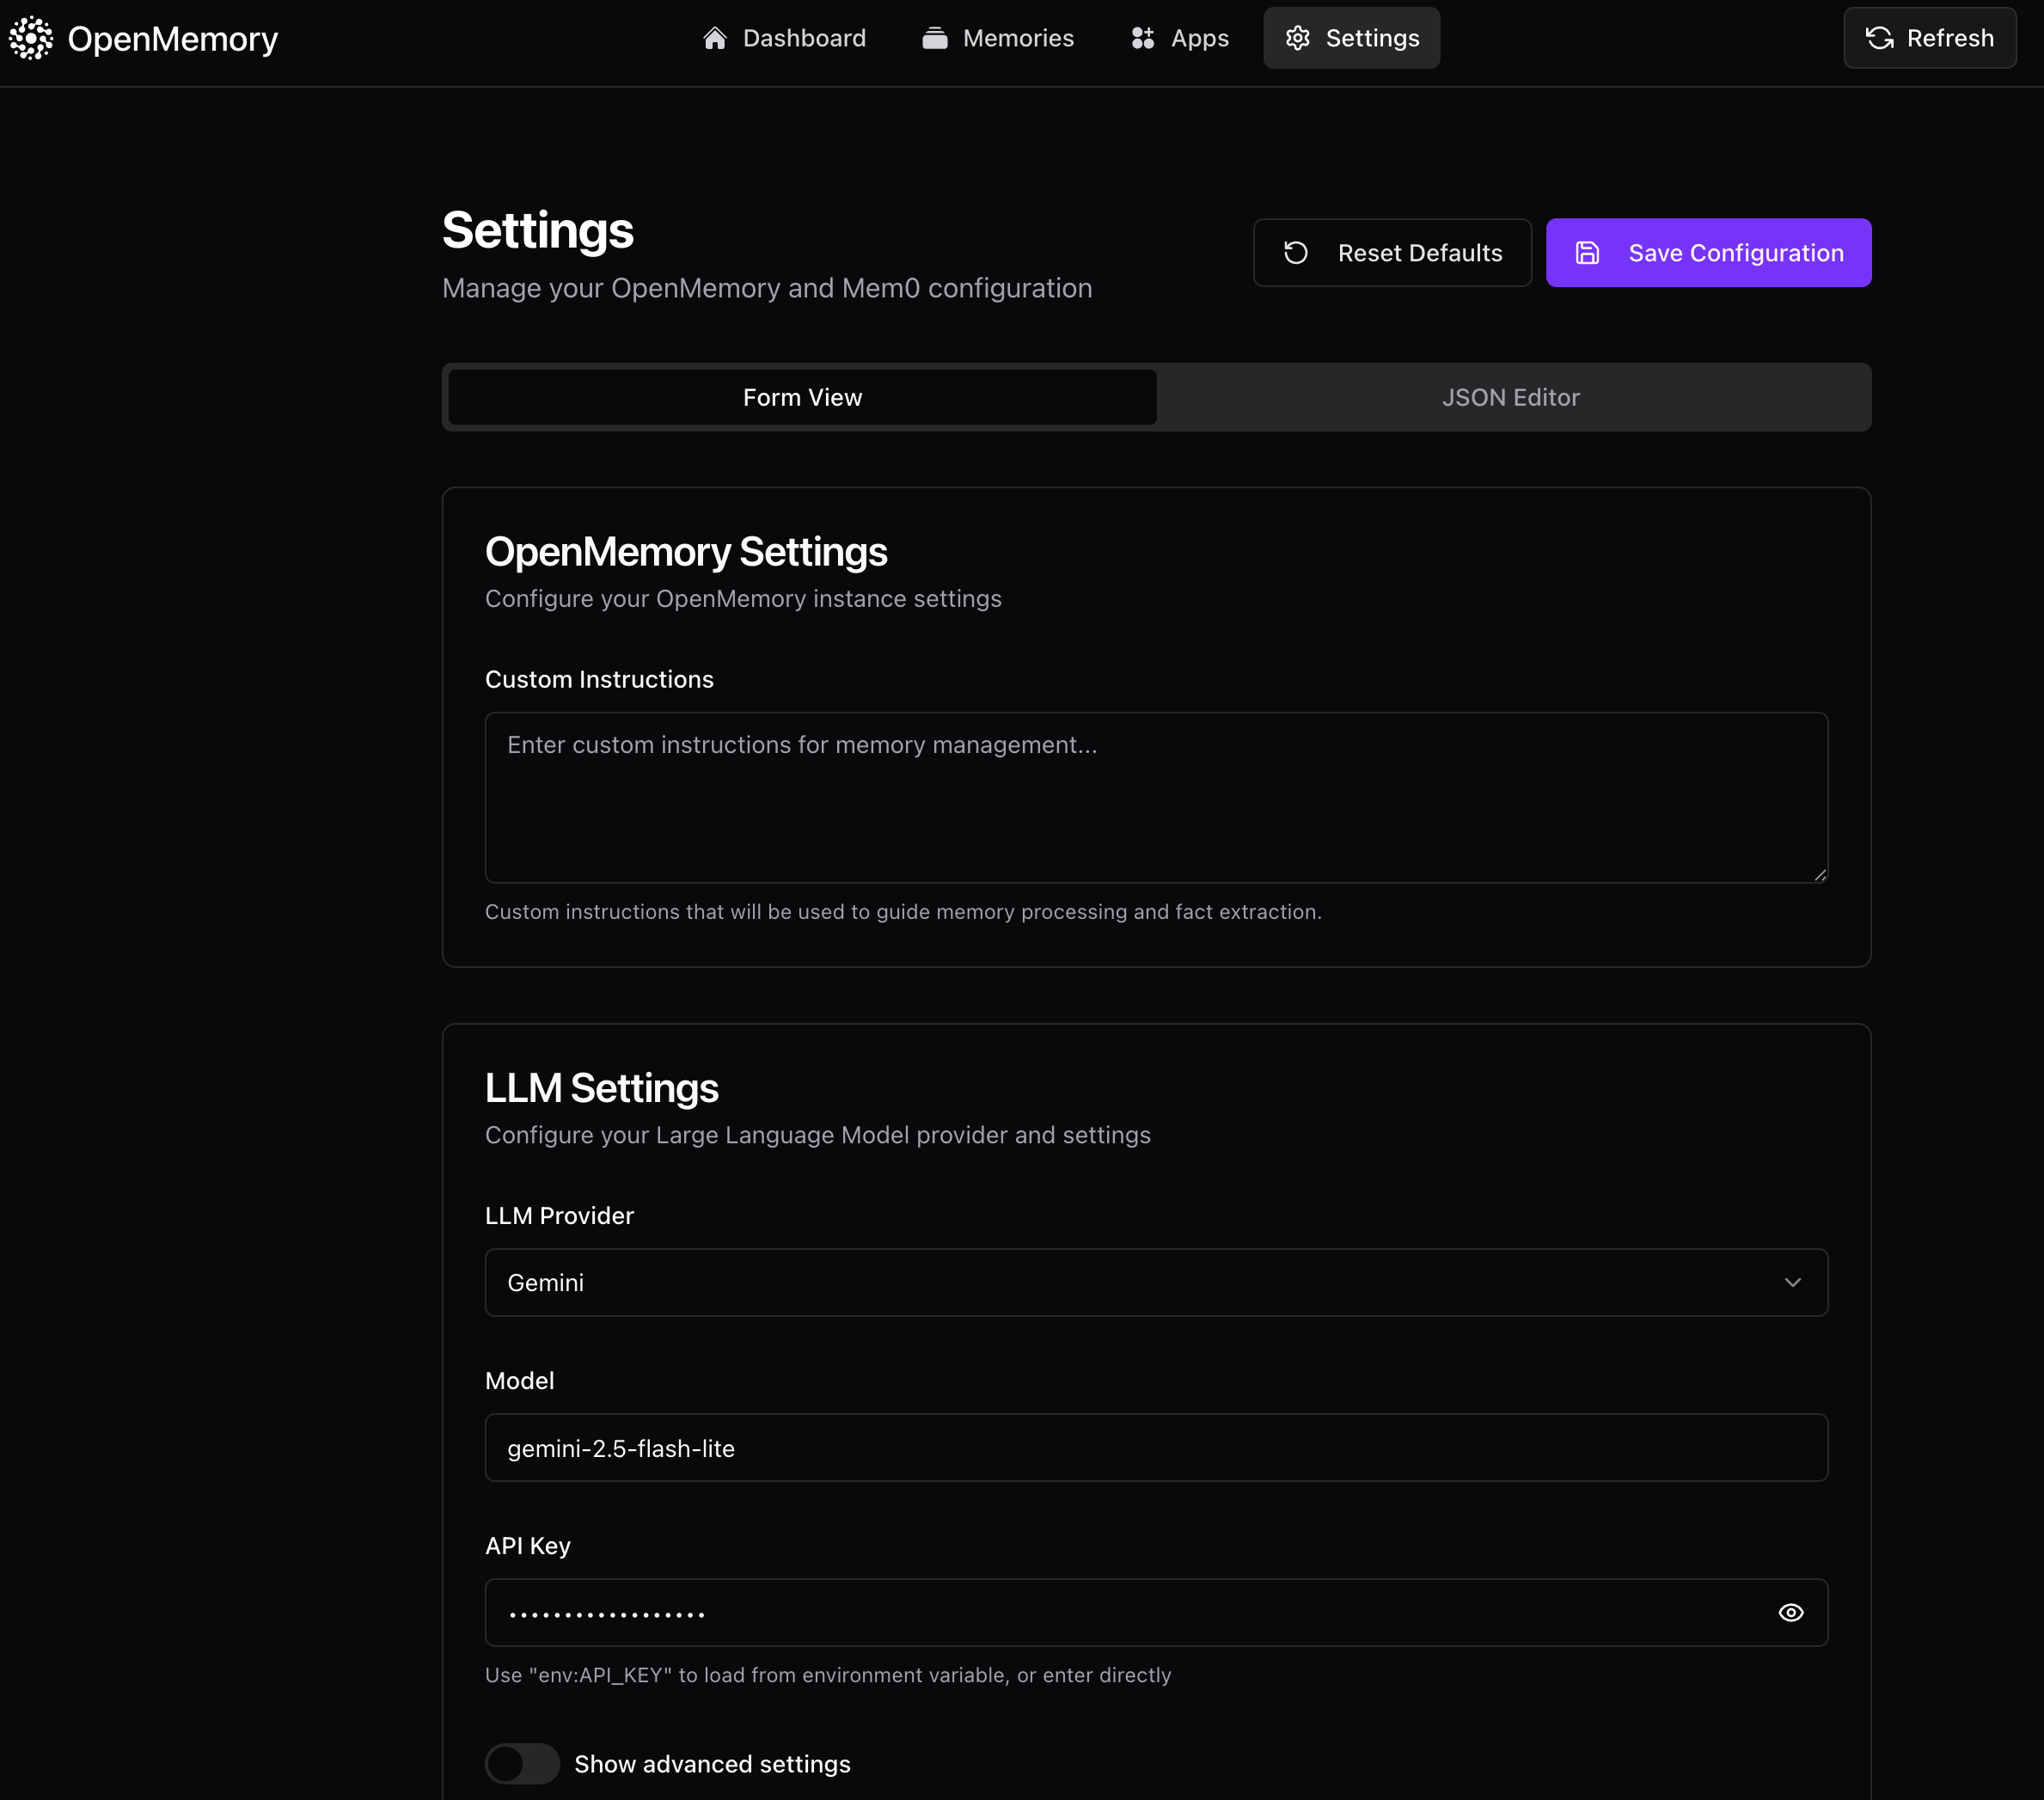
Task: Click the Dashboard home icon
Action: click(714, 38)
